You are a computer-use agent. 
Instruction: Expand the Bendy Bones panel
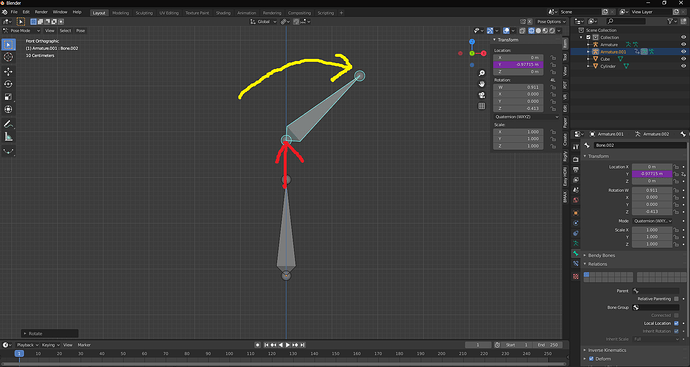601,256
